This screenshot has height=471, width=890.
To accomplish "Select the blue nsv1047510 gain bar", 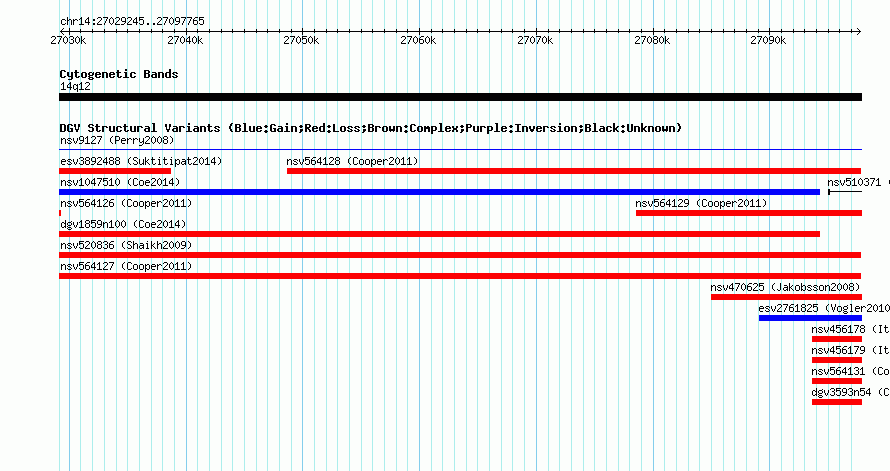I will tap(439, 192).
